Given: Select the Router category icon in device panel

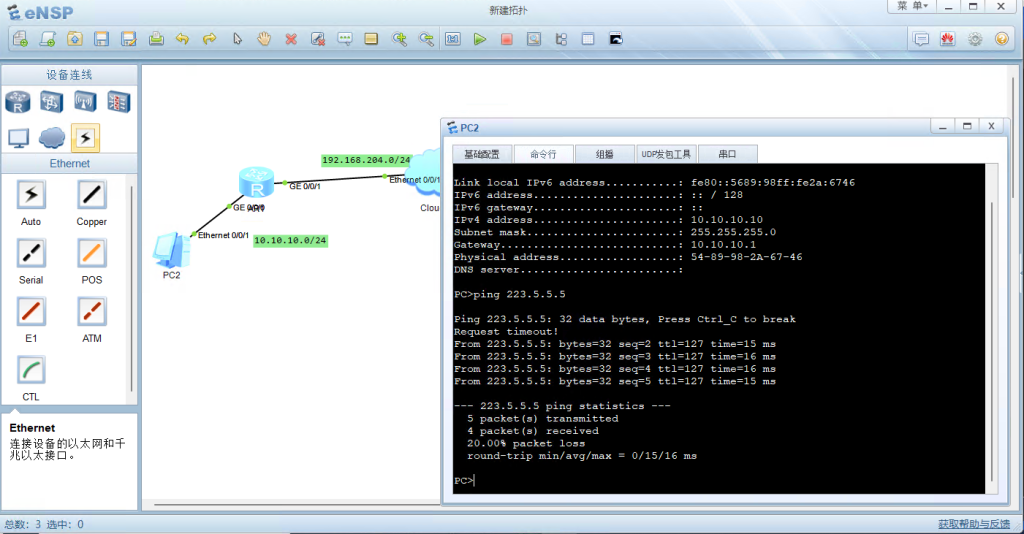Looking at the screenshot, I should pos(18,101).
